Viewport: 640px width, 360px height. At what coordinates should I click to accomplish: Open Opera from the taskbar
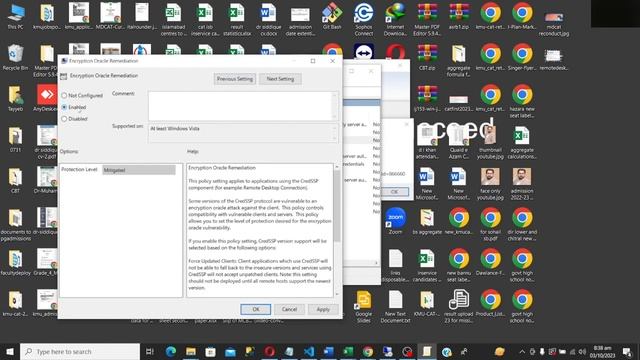click(x=269, y=351)
